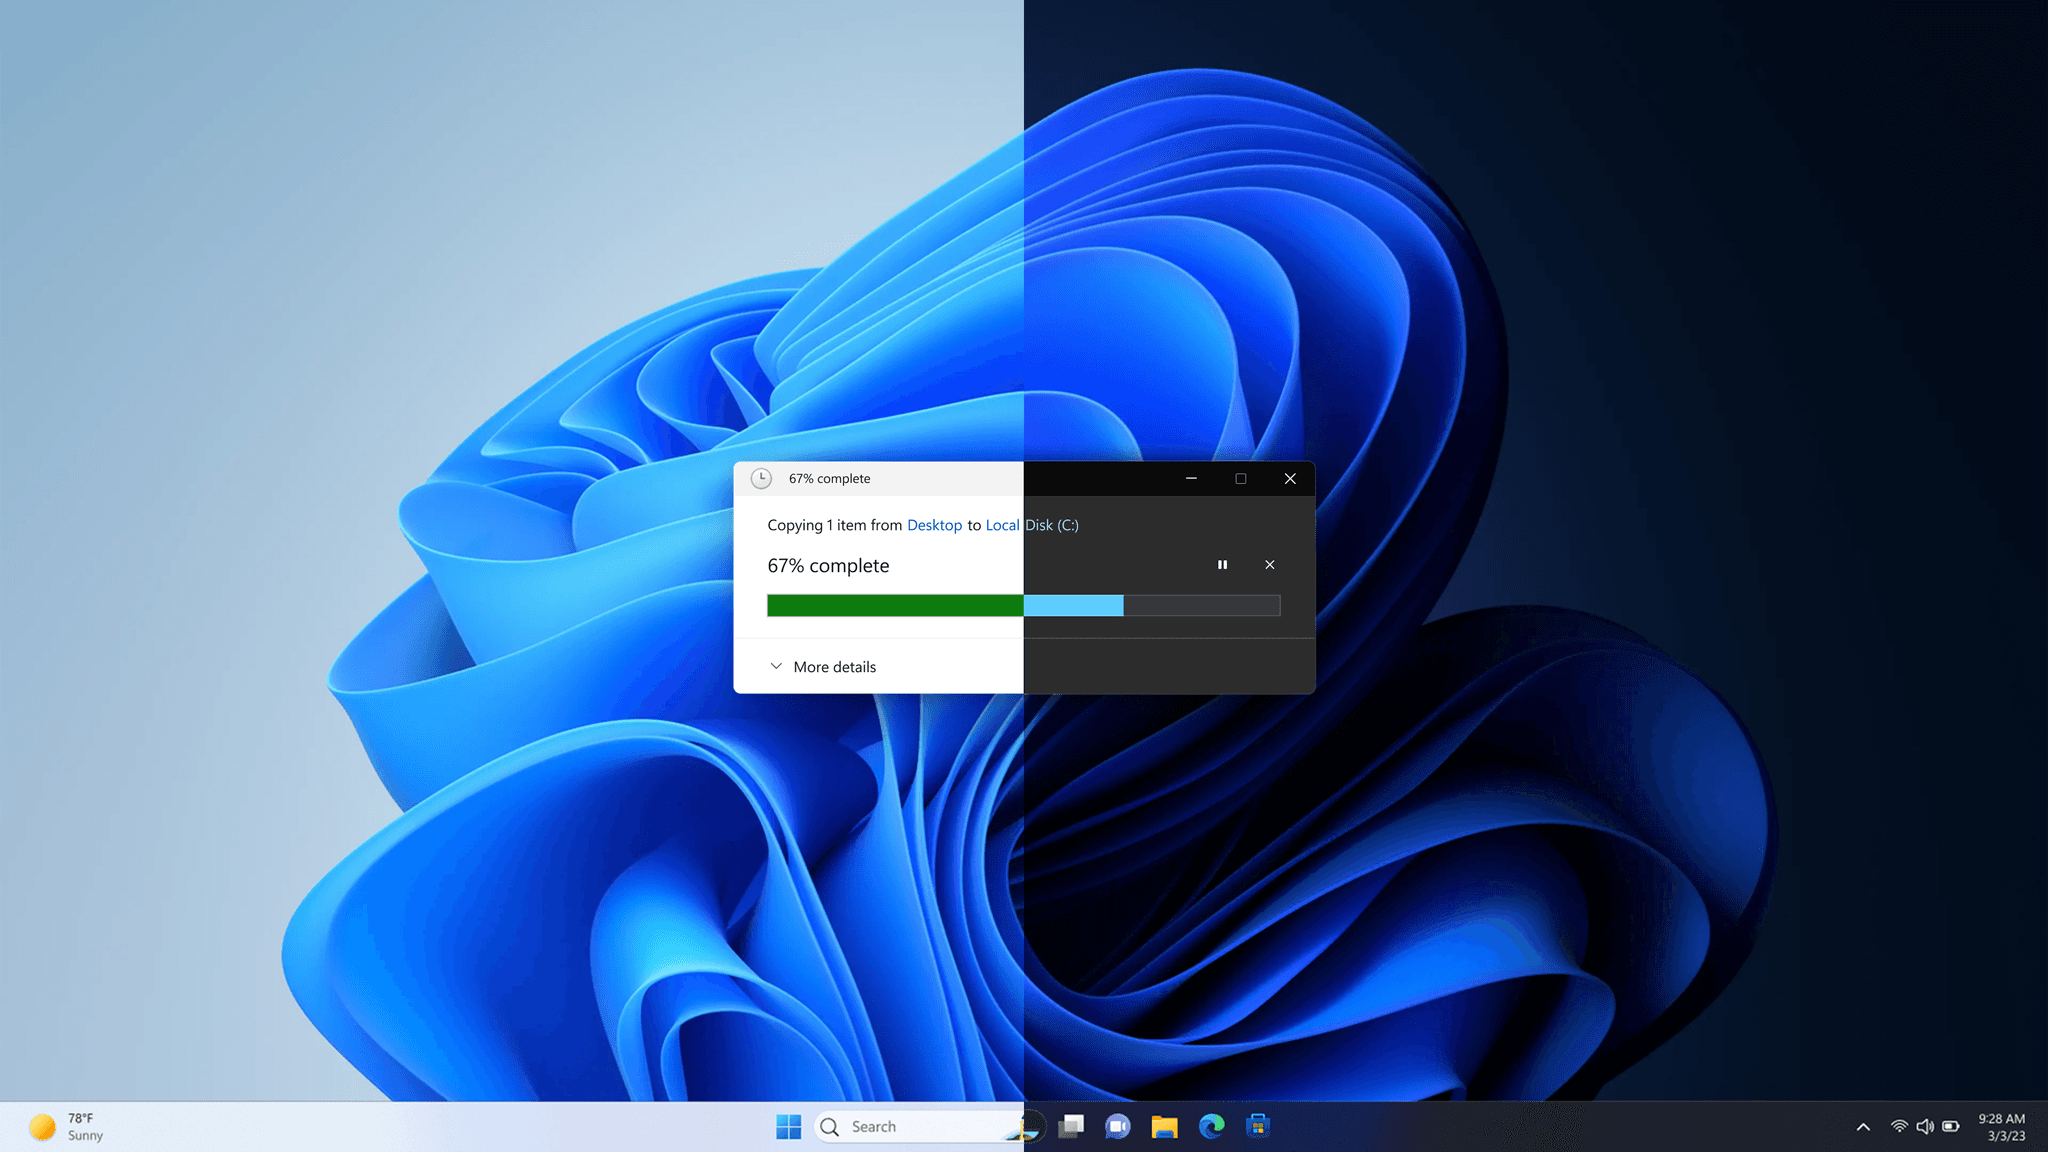Maximize the copy progress dialog

(x=1241, y=478)
